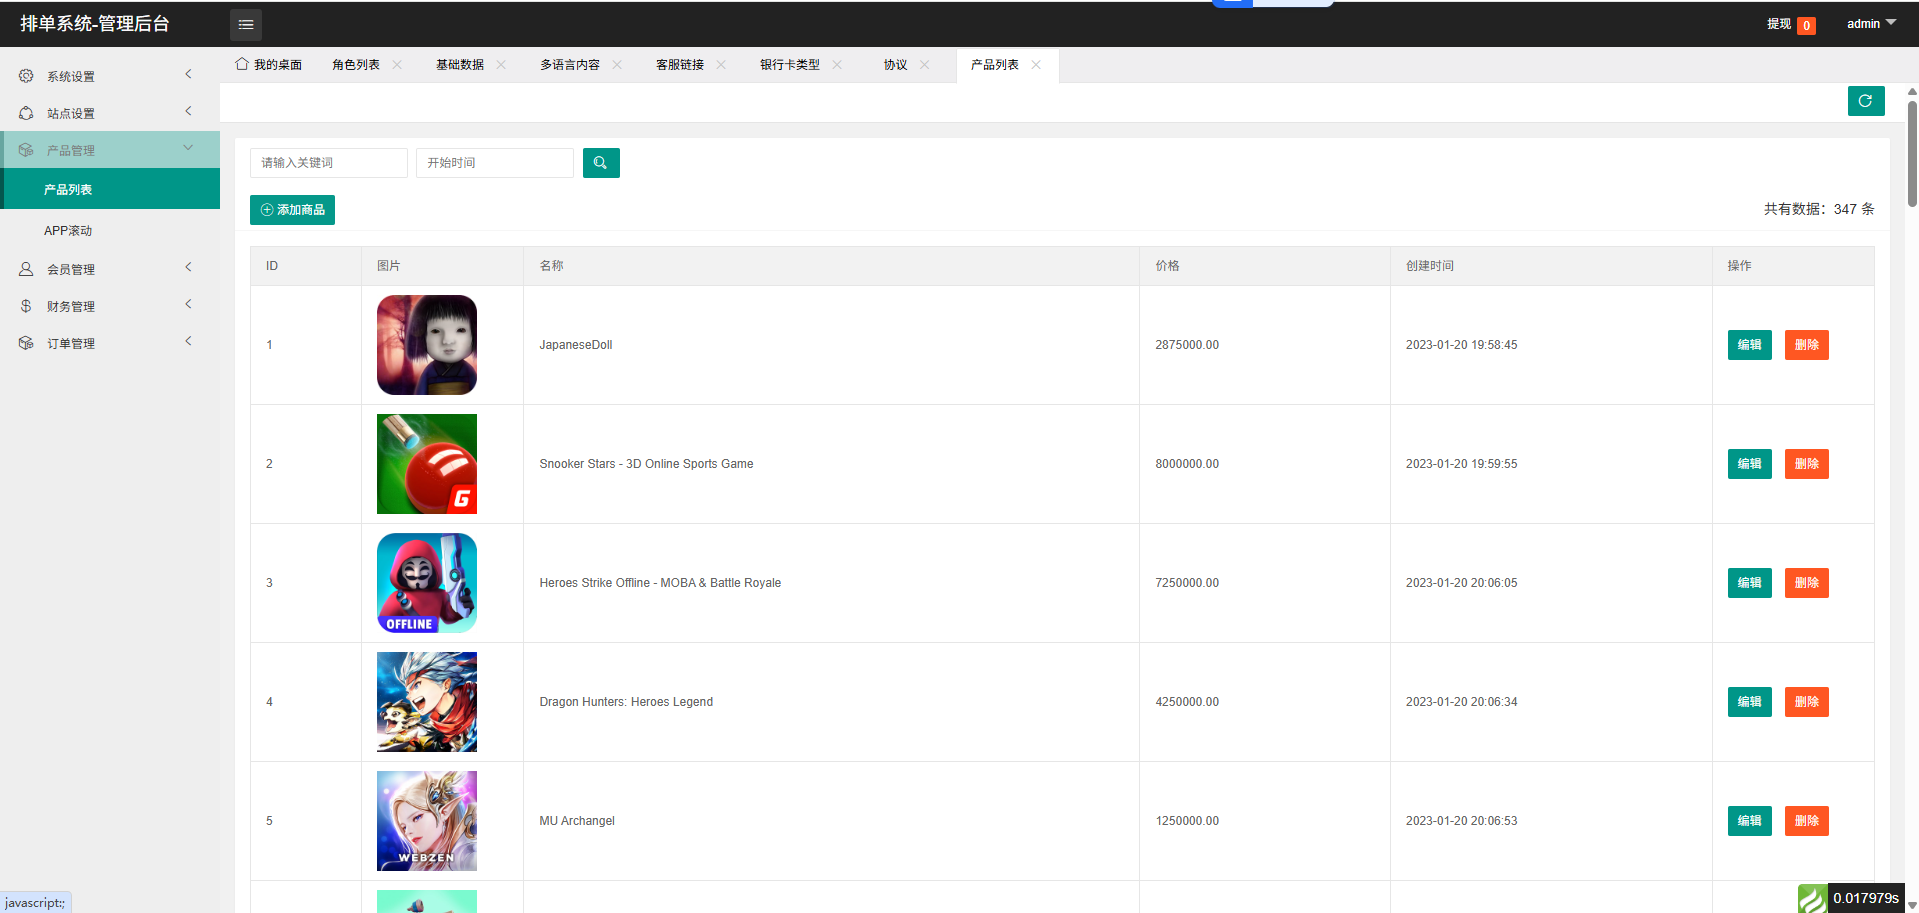
Task: Click the search magnifier button
Action: [x=600, y=163]
